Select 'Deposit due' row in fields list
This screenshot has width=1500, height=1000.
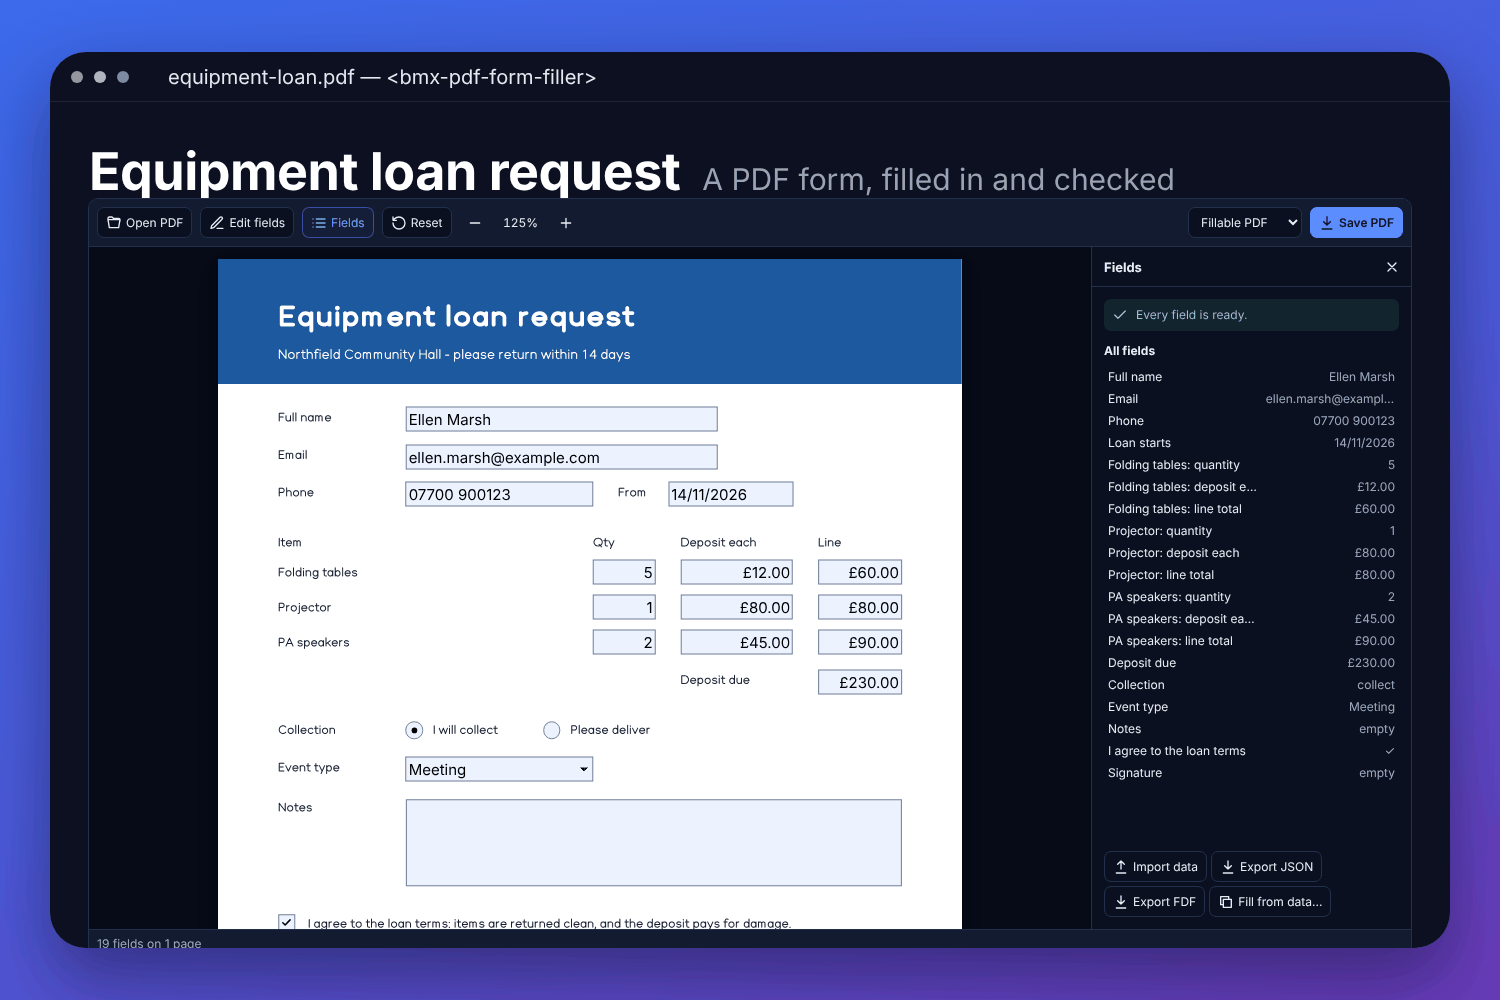[1251, 663]
